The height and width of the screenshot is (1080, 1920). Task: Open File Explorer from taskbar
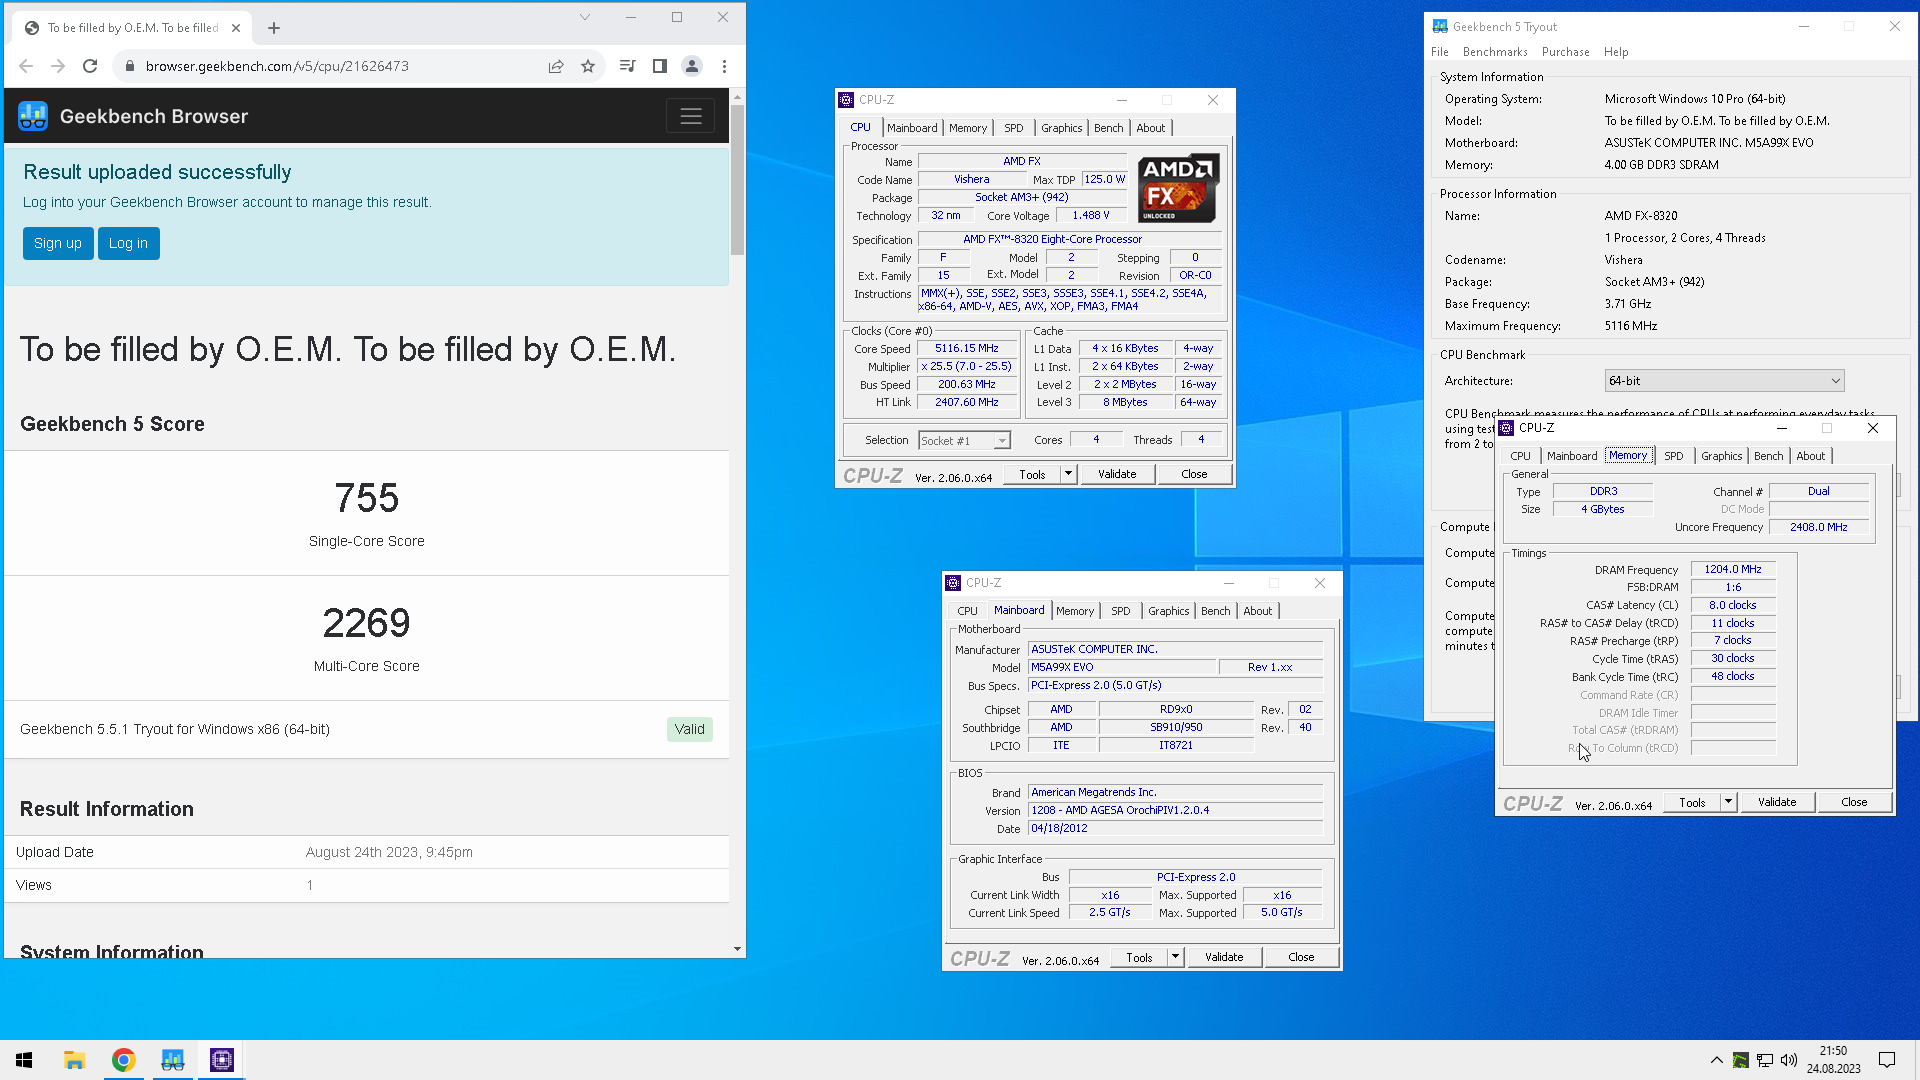coord(74,1060)
